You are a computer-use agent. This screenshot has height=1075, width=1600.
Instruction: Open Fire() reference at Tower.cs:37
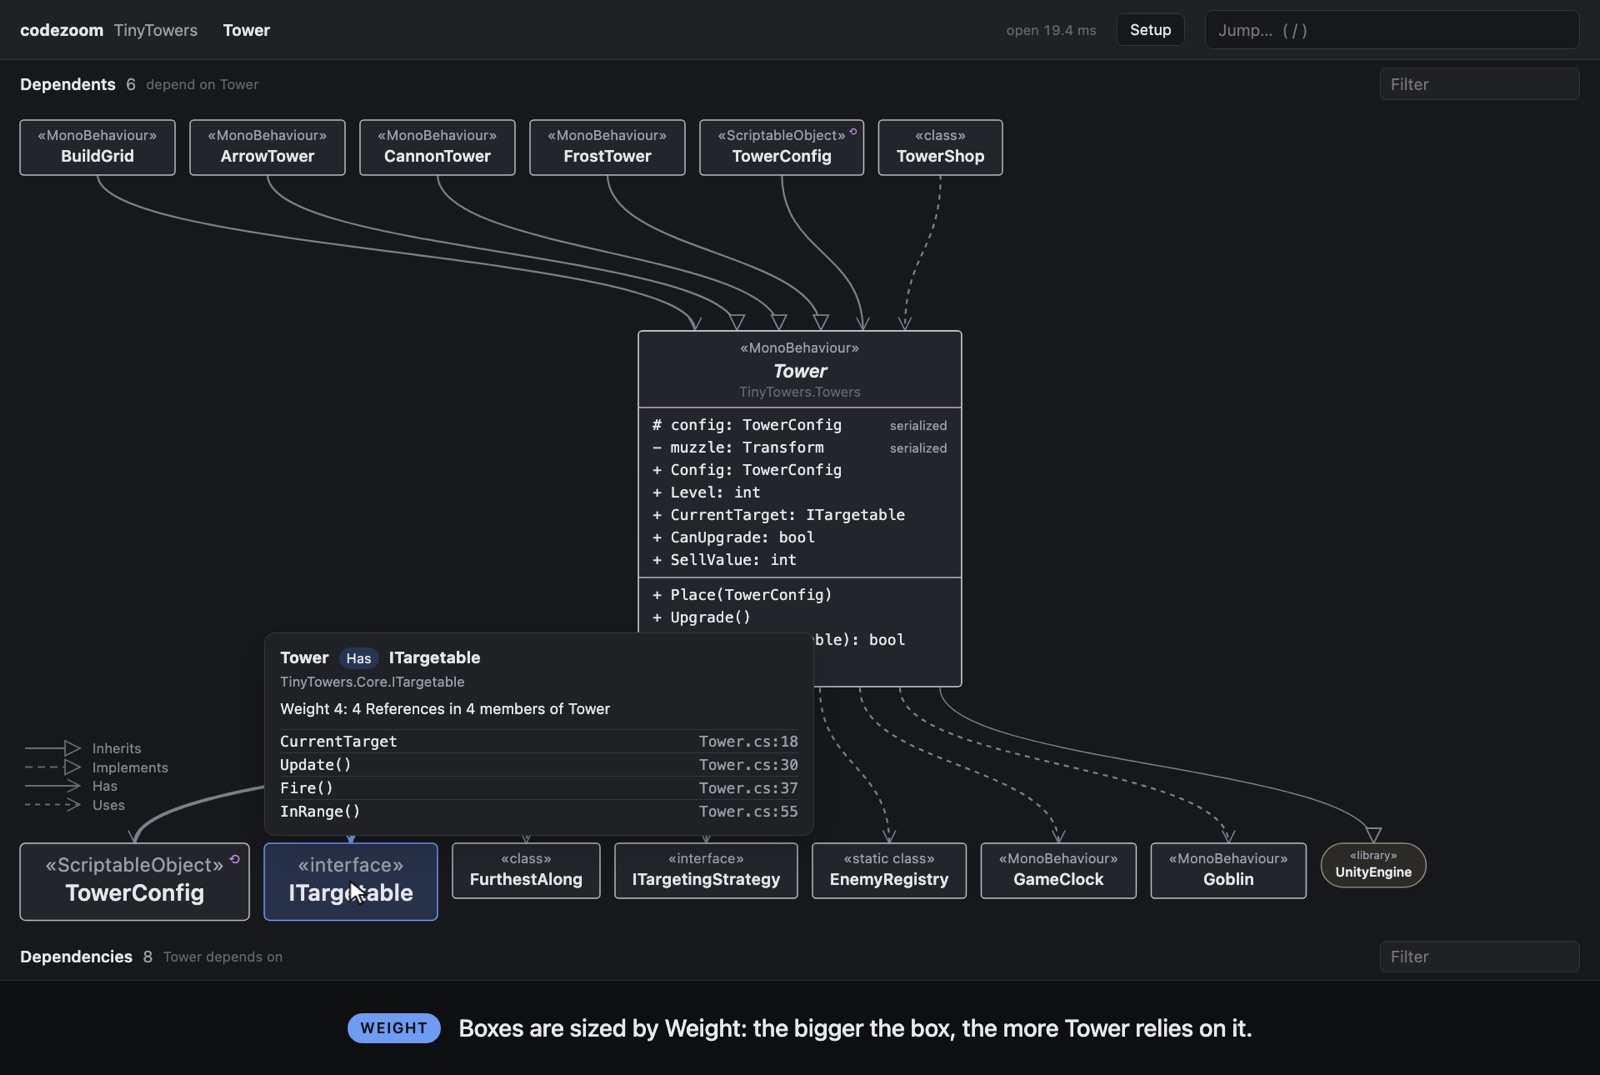point(539,788)
